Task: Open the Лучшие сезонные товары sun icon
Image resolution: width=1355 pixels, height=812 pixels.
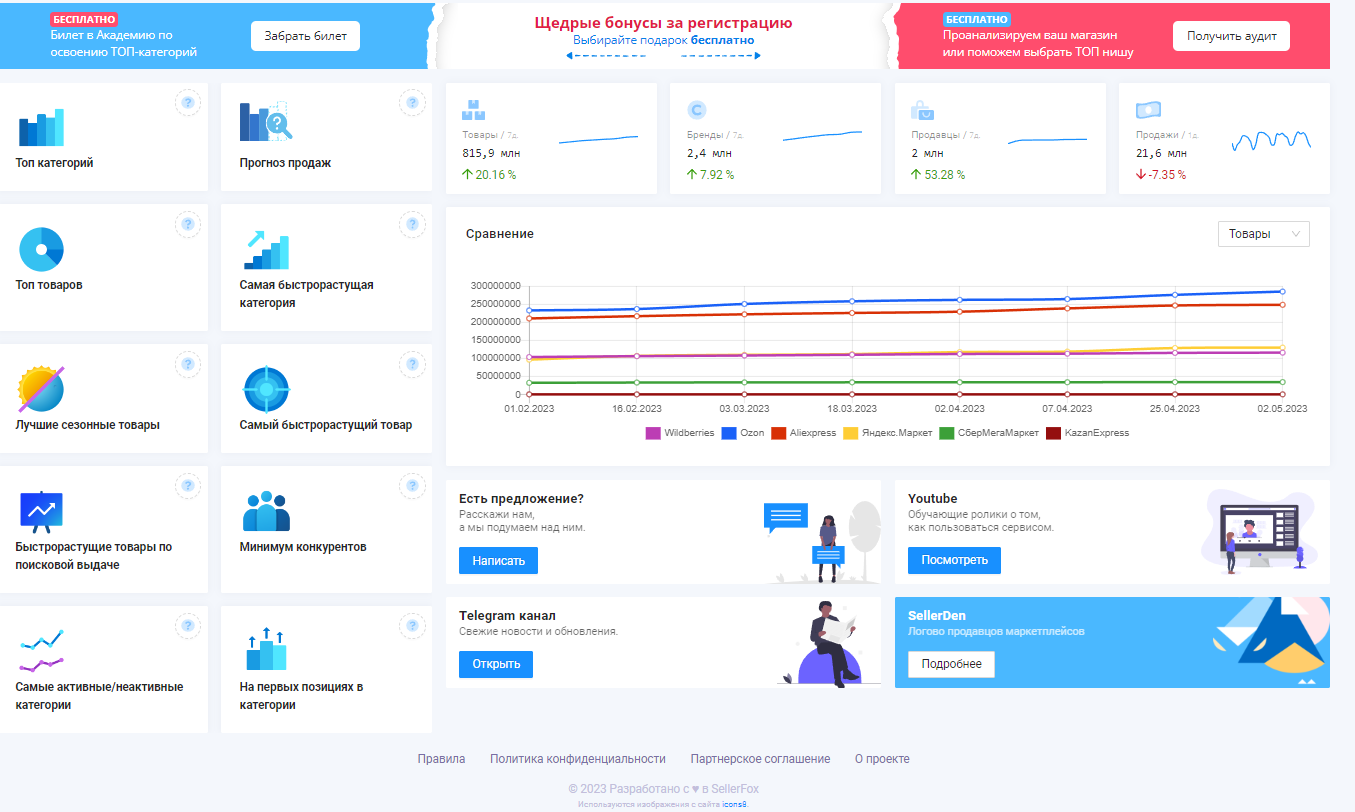Action: pyautogui.click(x=41, y=389)
